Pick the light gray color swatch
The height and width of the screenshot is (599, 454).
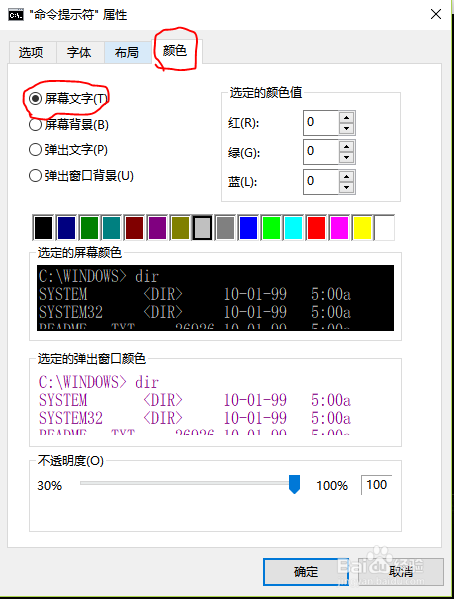click(203, 228)
